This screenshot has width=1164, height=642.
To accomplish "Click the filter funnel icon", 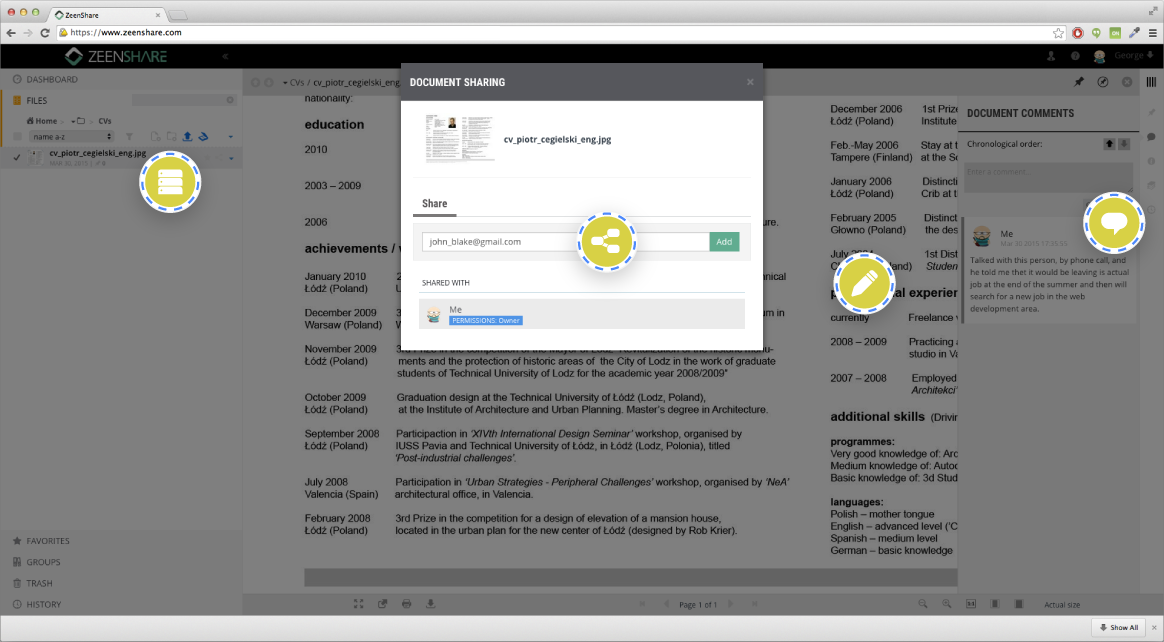I will (x=129, y=137).
